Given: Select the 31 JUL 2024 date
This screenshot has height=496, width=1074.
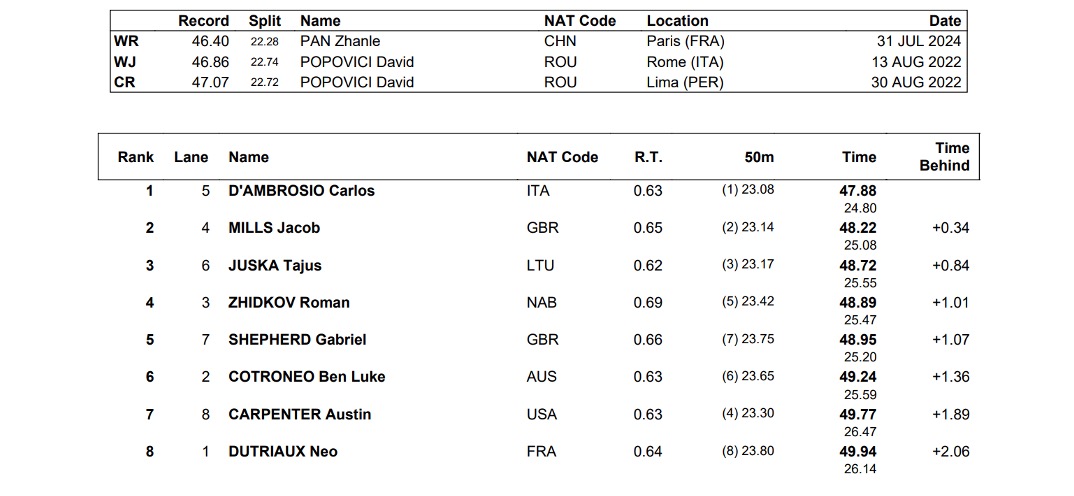Looking at the screenshot, I should pos(916,42).
